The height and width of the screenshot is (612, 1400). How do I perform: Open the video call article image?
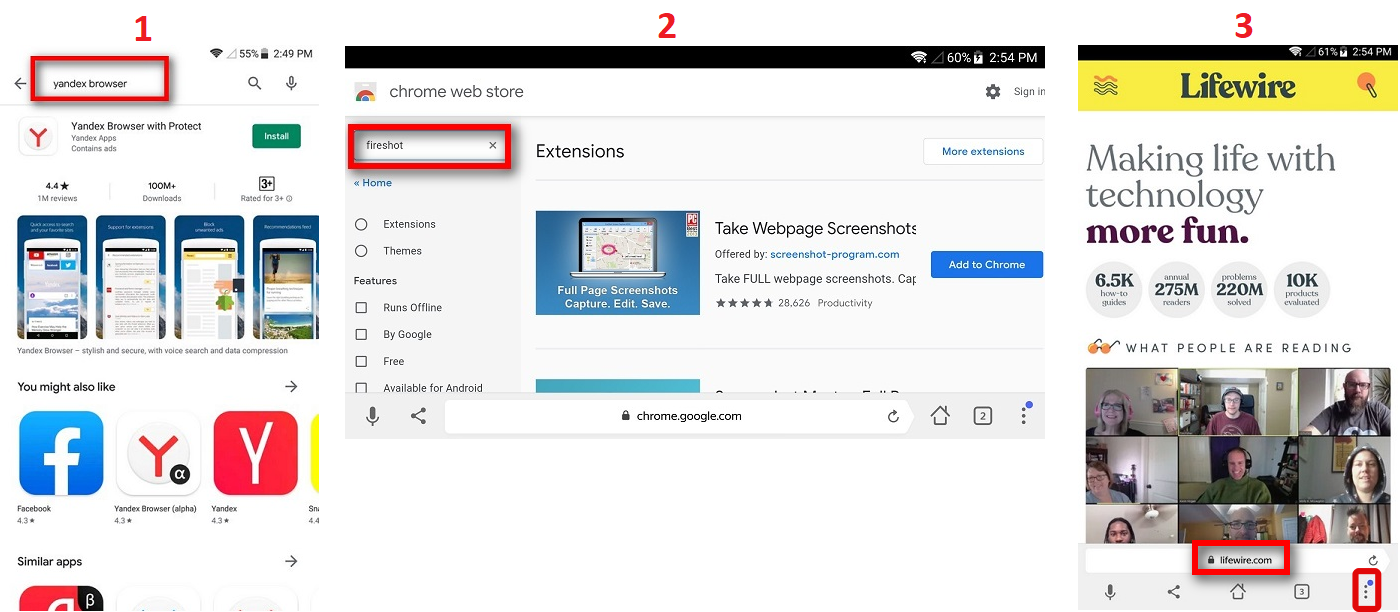pos(1237,455)
